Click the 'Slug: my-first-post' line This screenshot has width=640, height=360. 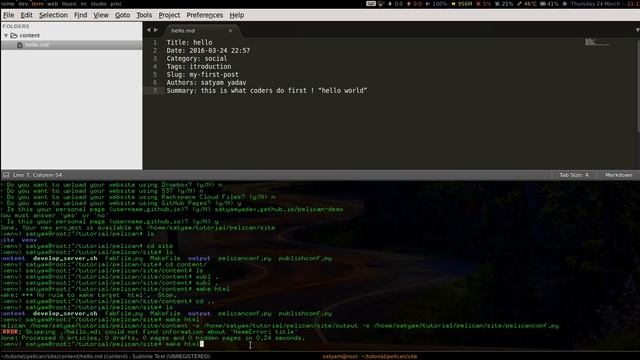(x=202, y=75)
